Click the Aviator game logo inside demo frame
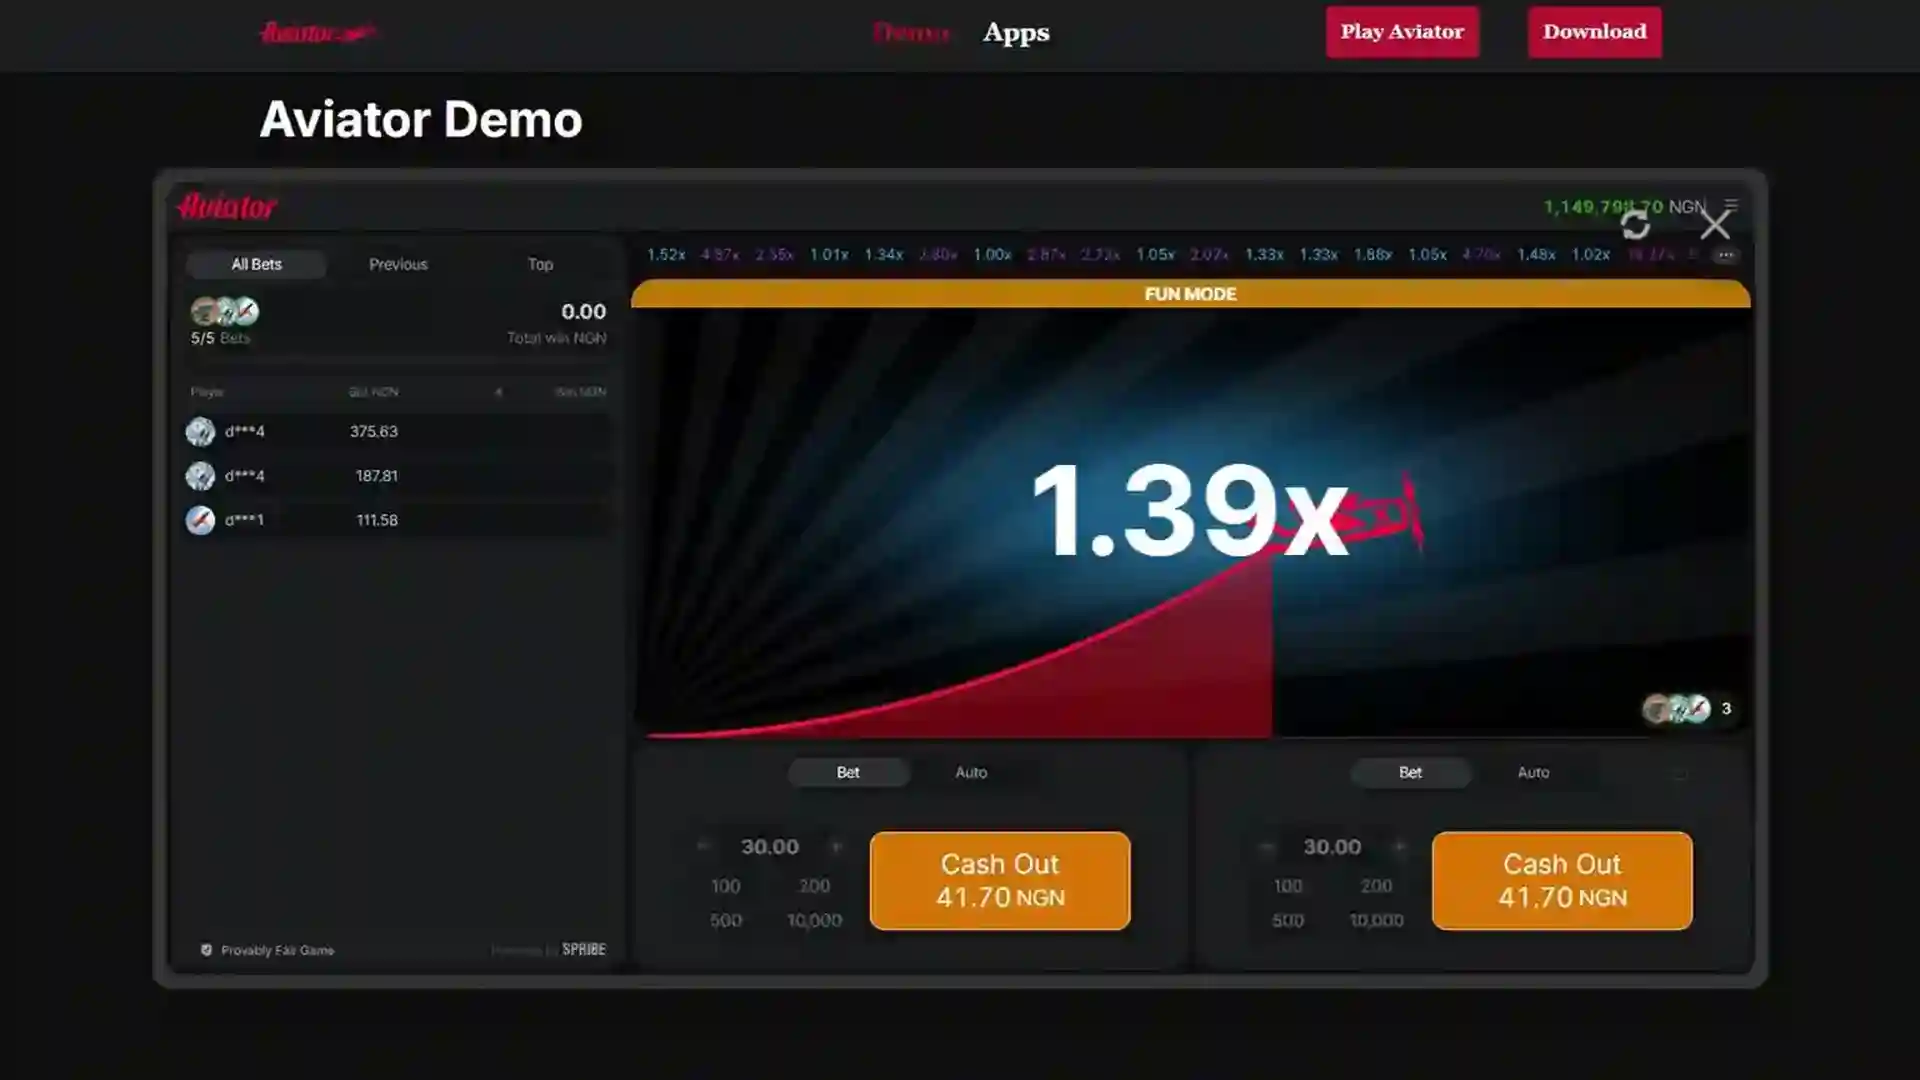1920x1080 pixels. (227, 207)
